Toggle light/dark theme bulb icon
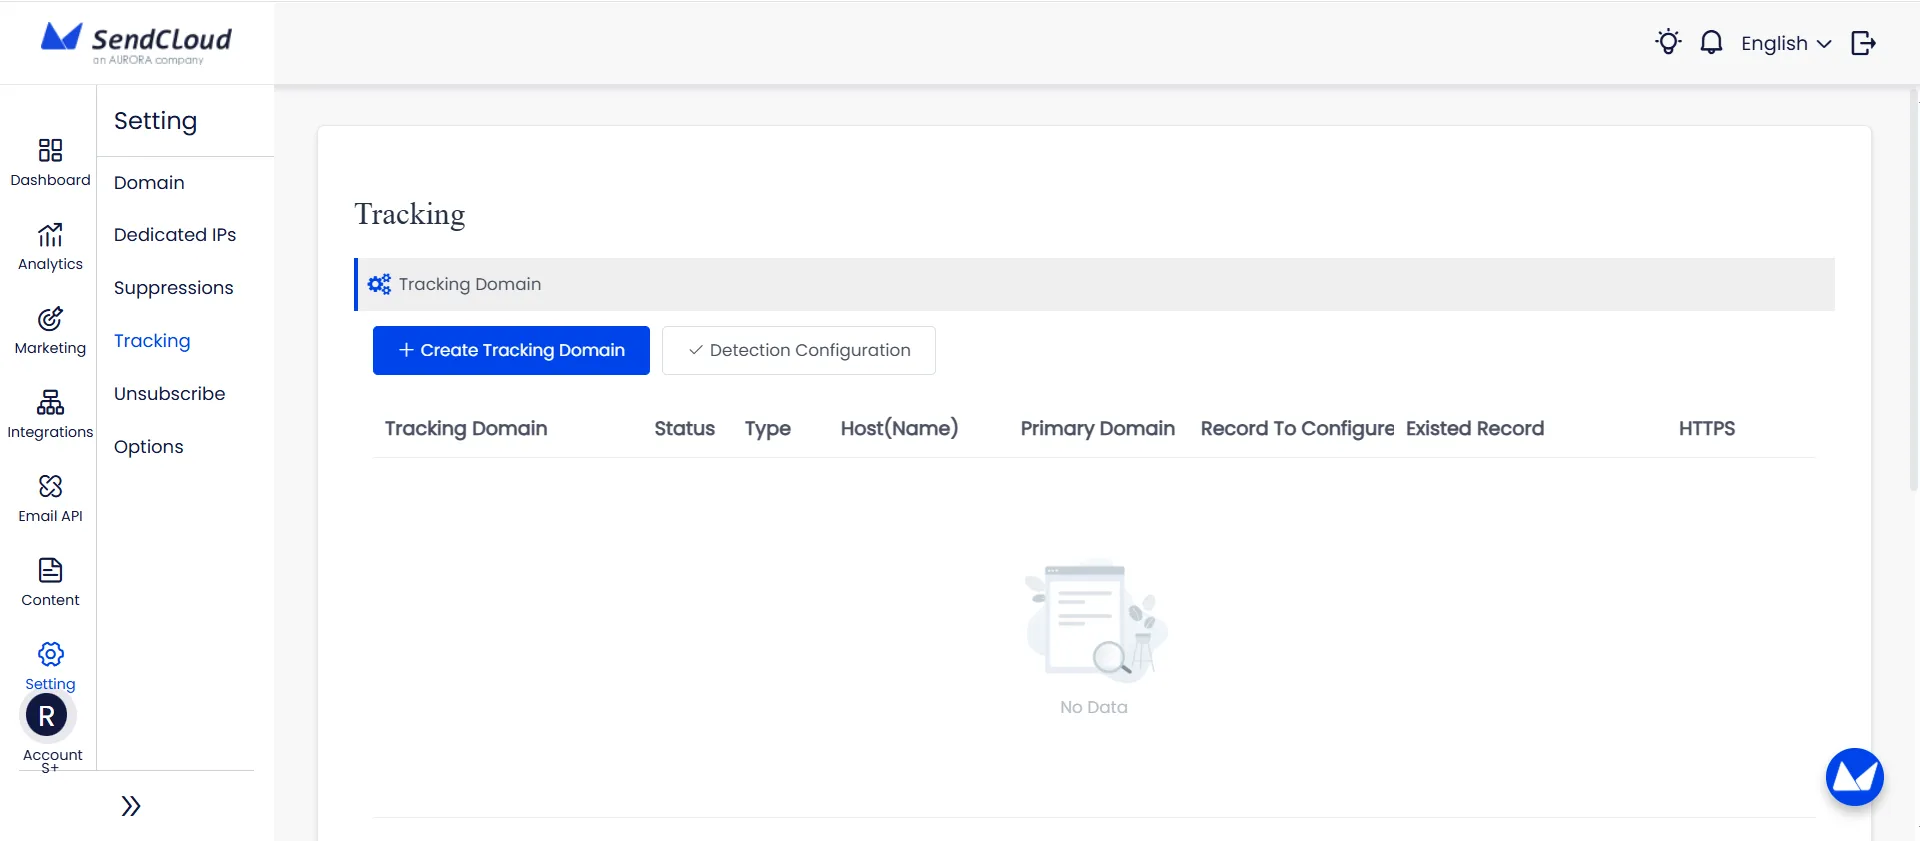Screen dimensions: 1920x841 [1668, 42]
